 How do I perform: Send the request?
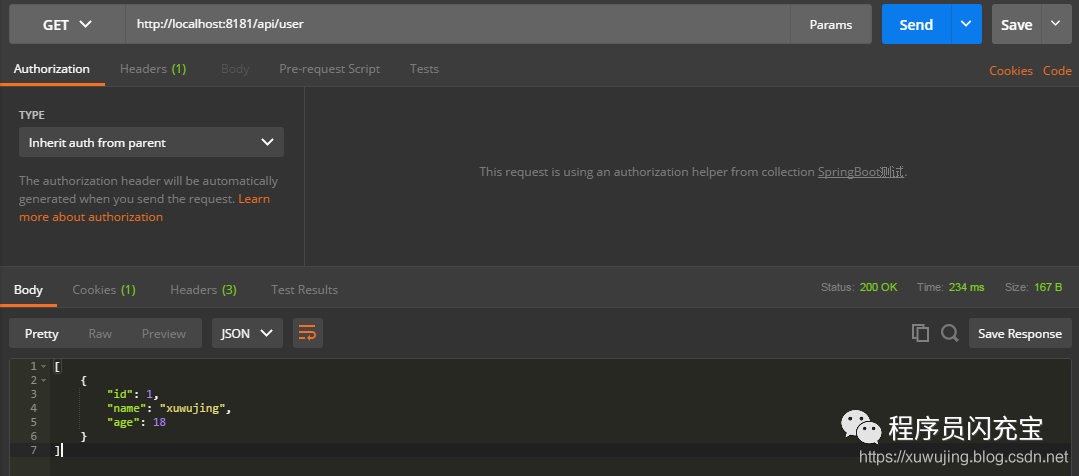916,25
